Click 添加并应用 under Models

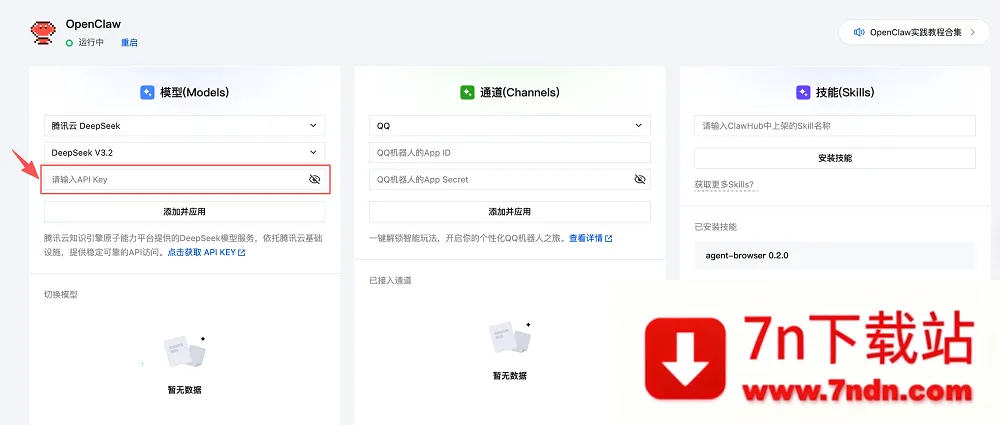point(184,211)
